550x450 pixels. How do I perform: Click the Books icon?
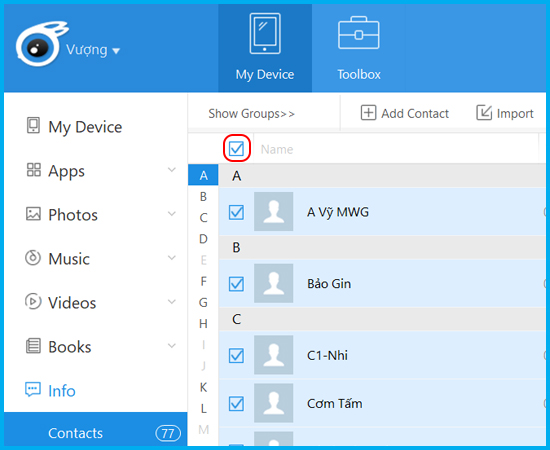33,346
